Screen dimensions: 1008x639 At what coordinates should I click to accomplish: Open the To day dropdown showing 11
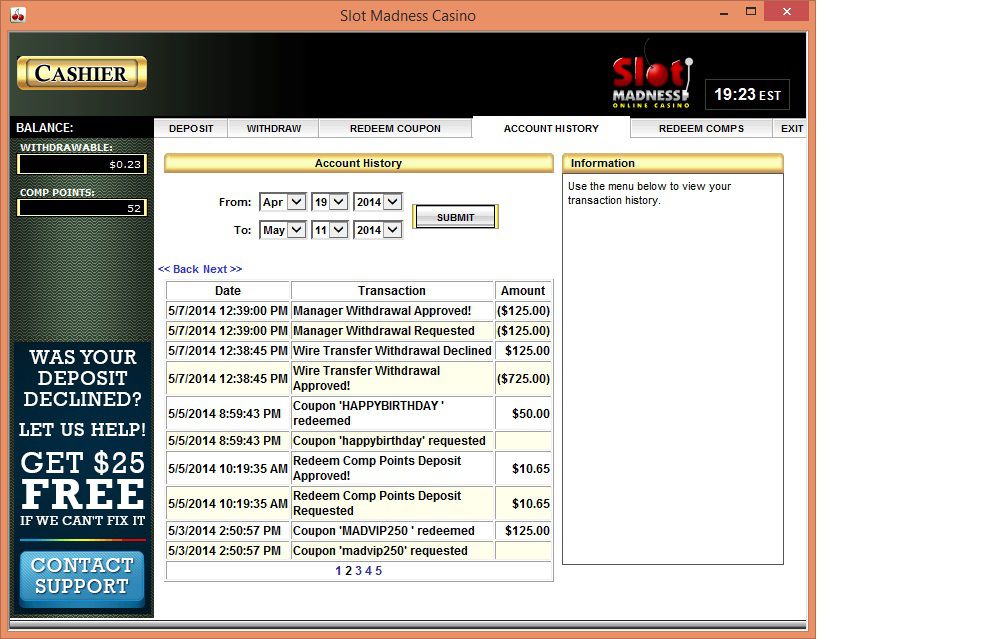coord(330,230)
